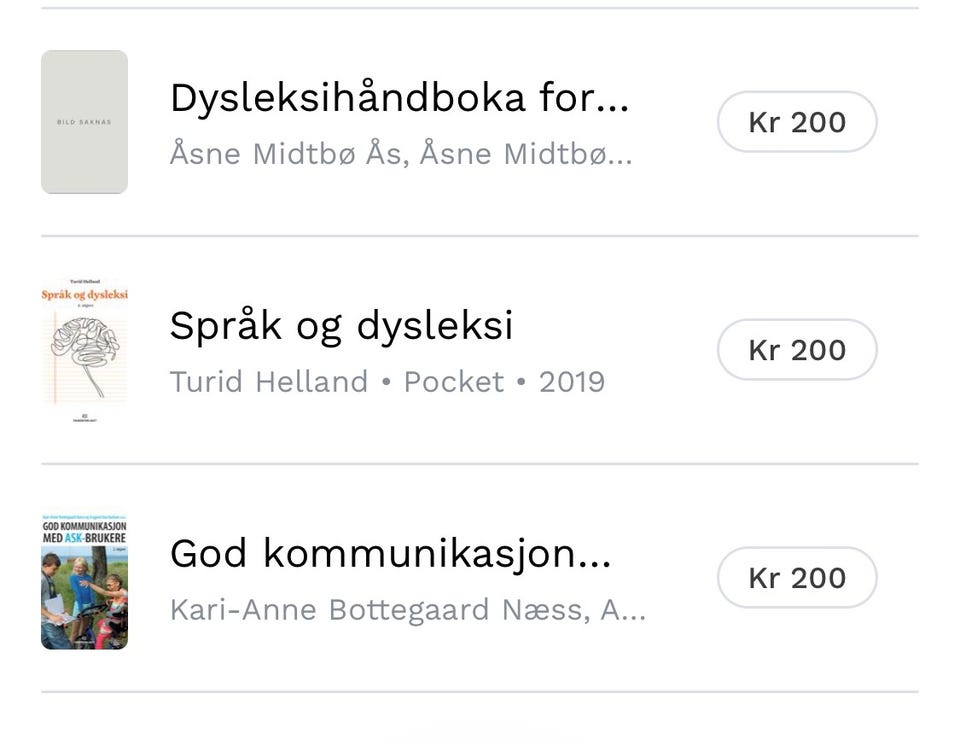Click the Pocket format label
The height and width of the screenshot is (746, 960).
tap(453, 382)
